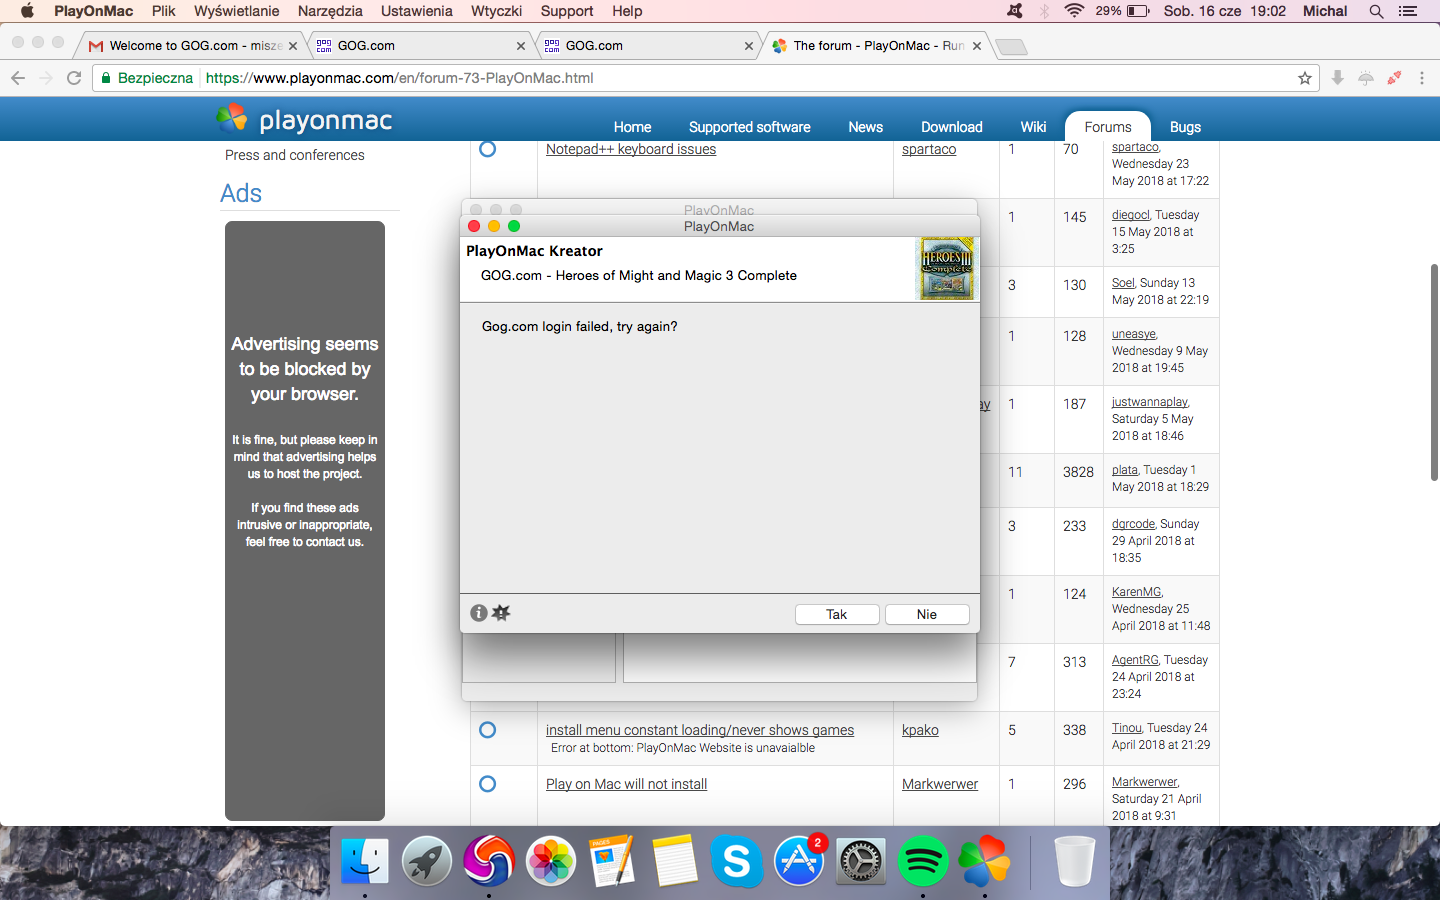The width and height of the screenshot is (1440, 900).
Task: Open the Bugs nav link
Action: 1185,127
